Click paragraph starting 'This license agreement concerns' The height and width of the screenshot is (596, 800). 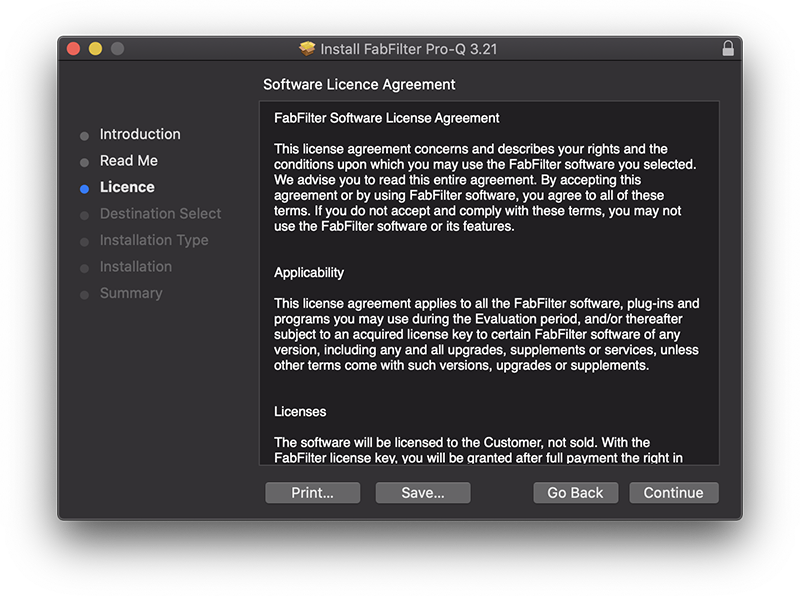pyautogui.click(x=485, y=187)
